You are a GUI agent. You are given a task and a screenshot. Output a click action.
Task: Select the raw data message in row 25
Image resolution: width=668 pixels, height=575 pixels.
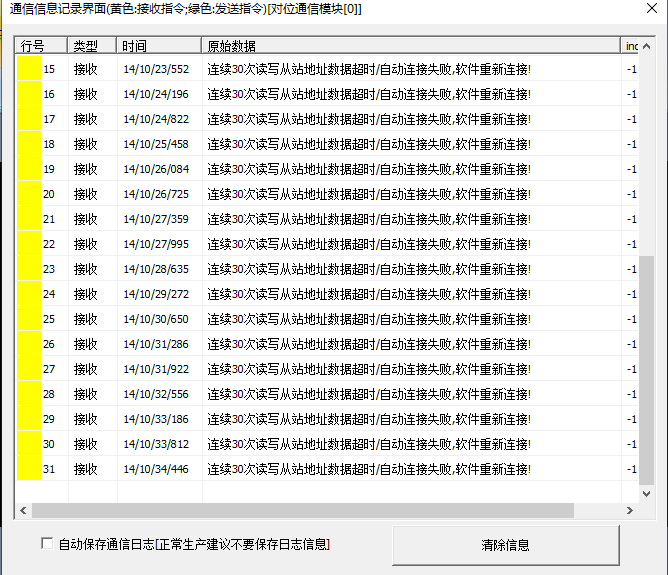tap(368, 319)
